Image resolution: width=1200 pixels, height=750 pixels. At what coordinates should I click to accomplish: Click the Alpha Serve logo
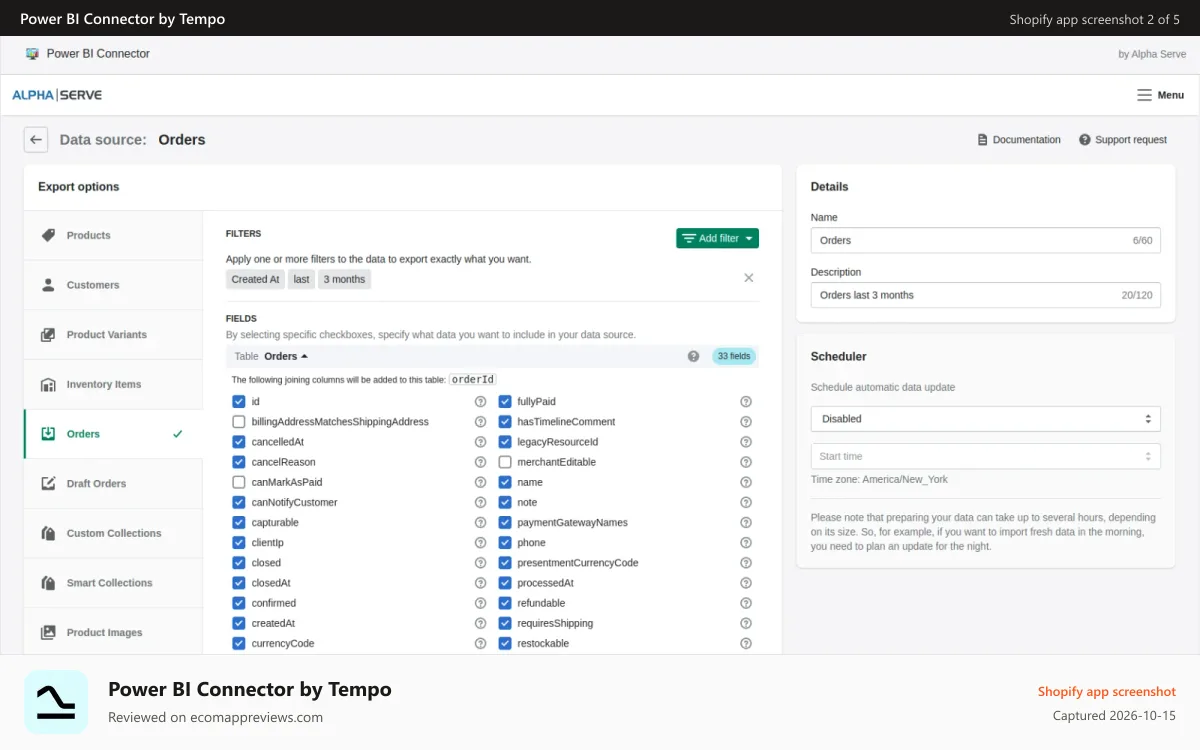click(x=57, y=95)
